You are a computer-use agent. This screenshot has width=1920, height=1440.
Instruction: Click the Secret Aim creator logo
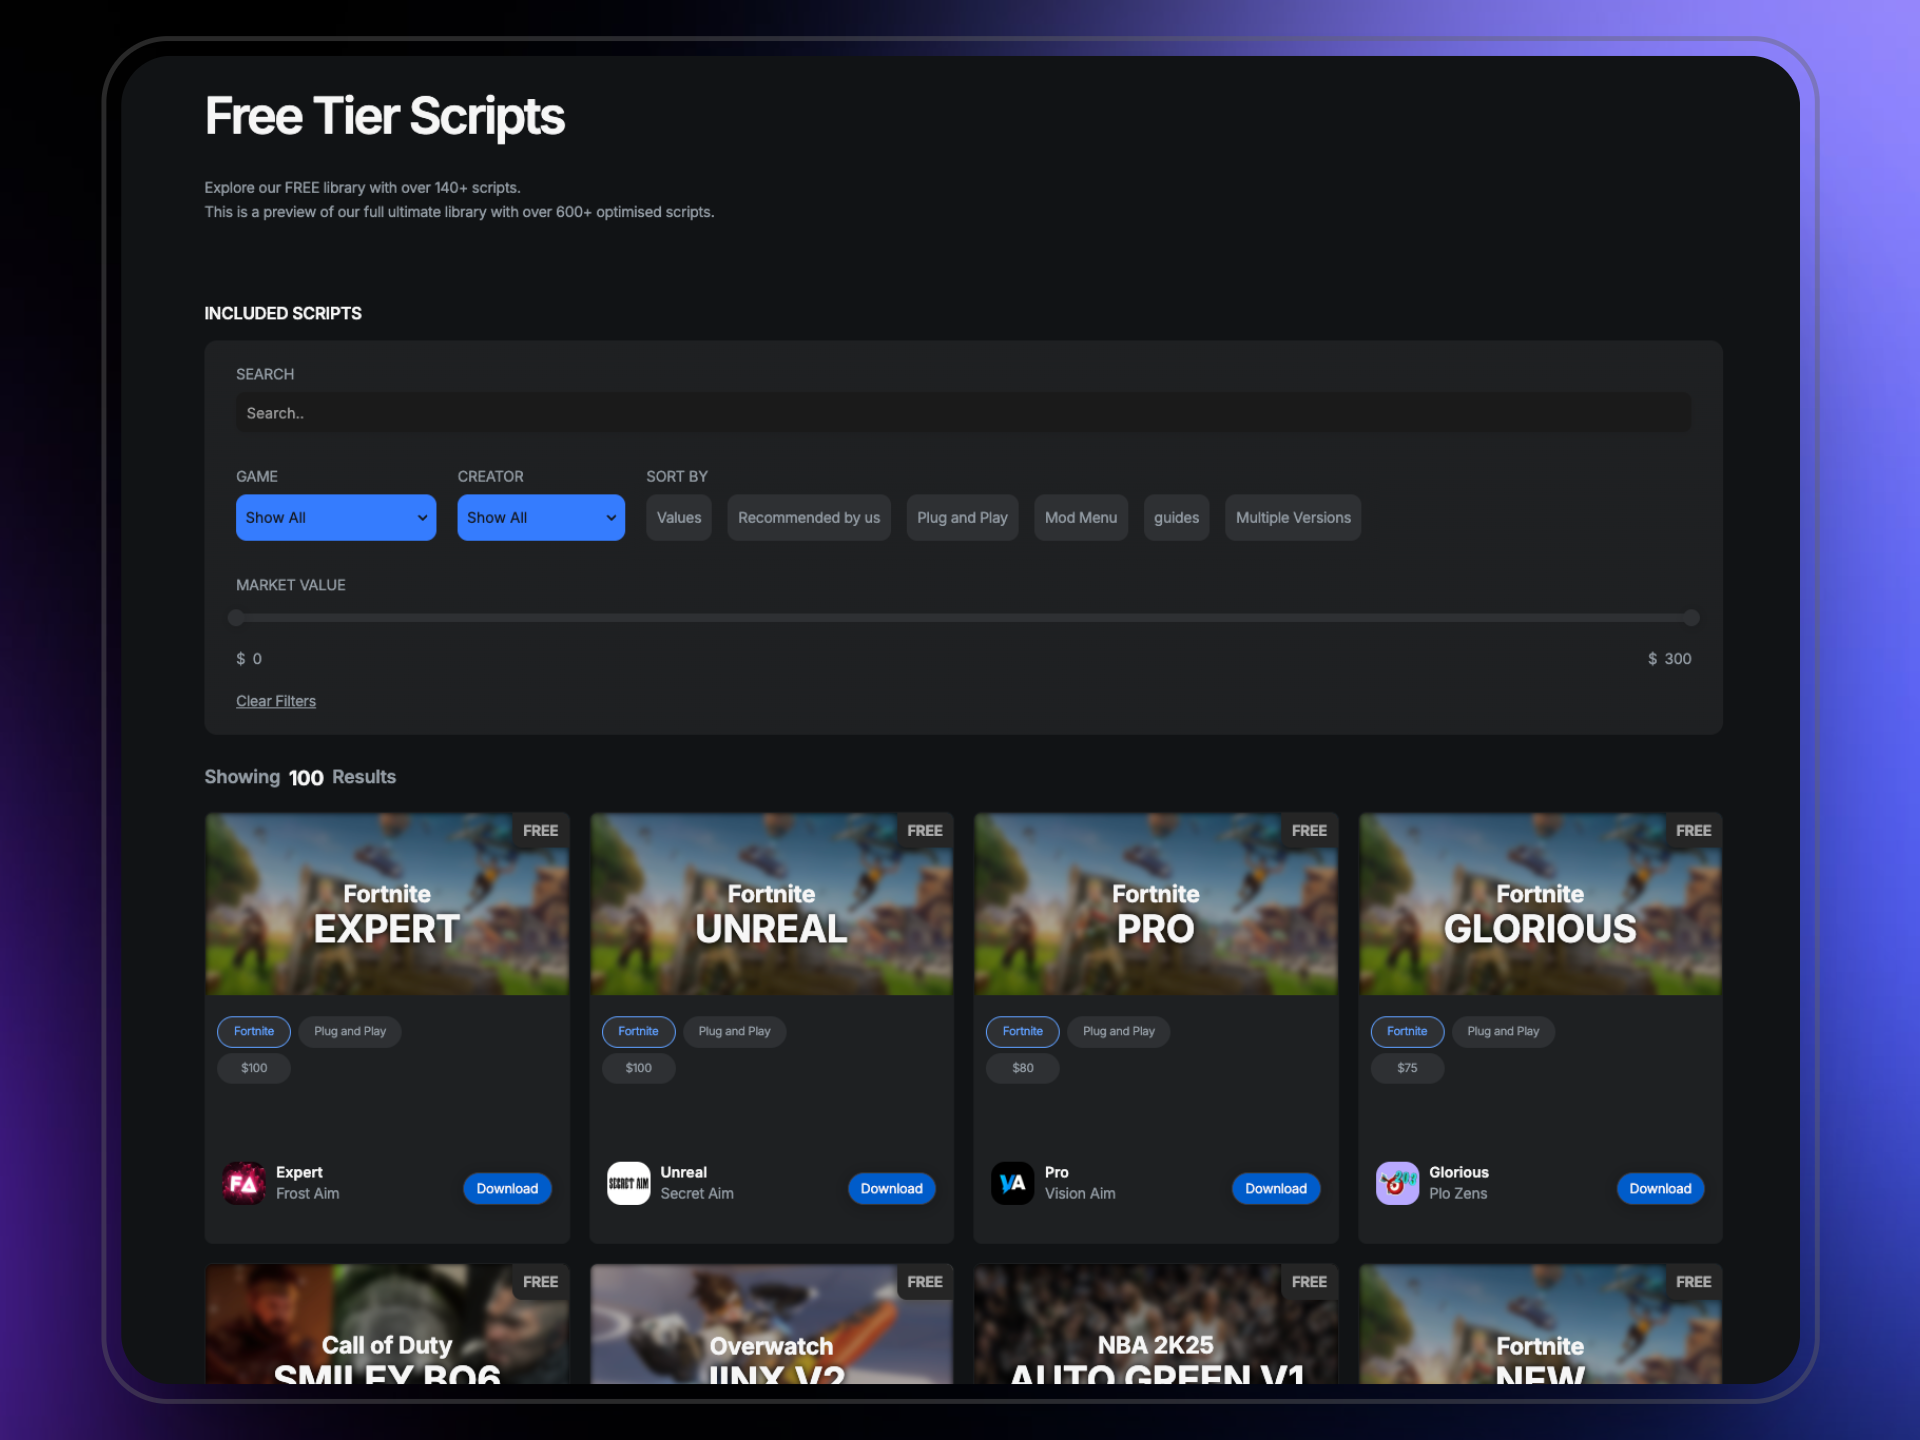[628, 1183]
